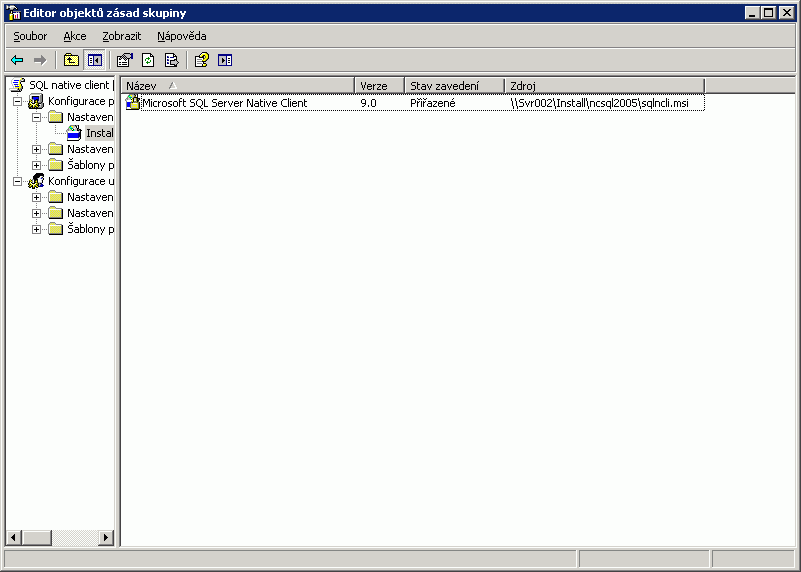Select the Microsoft SQL Server Native Client package
The width and height of the screenshot is (801, 572).
tap(224, 103)
